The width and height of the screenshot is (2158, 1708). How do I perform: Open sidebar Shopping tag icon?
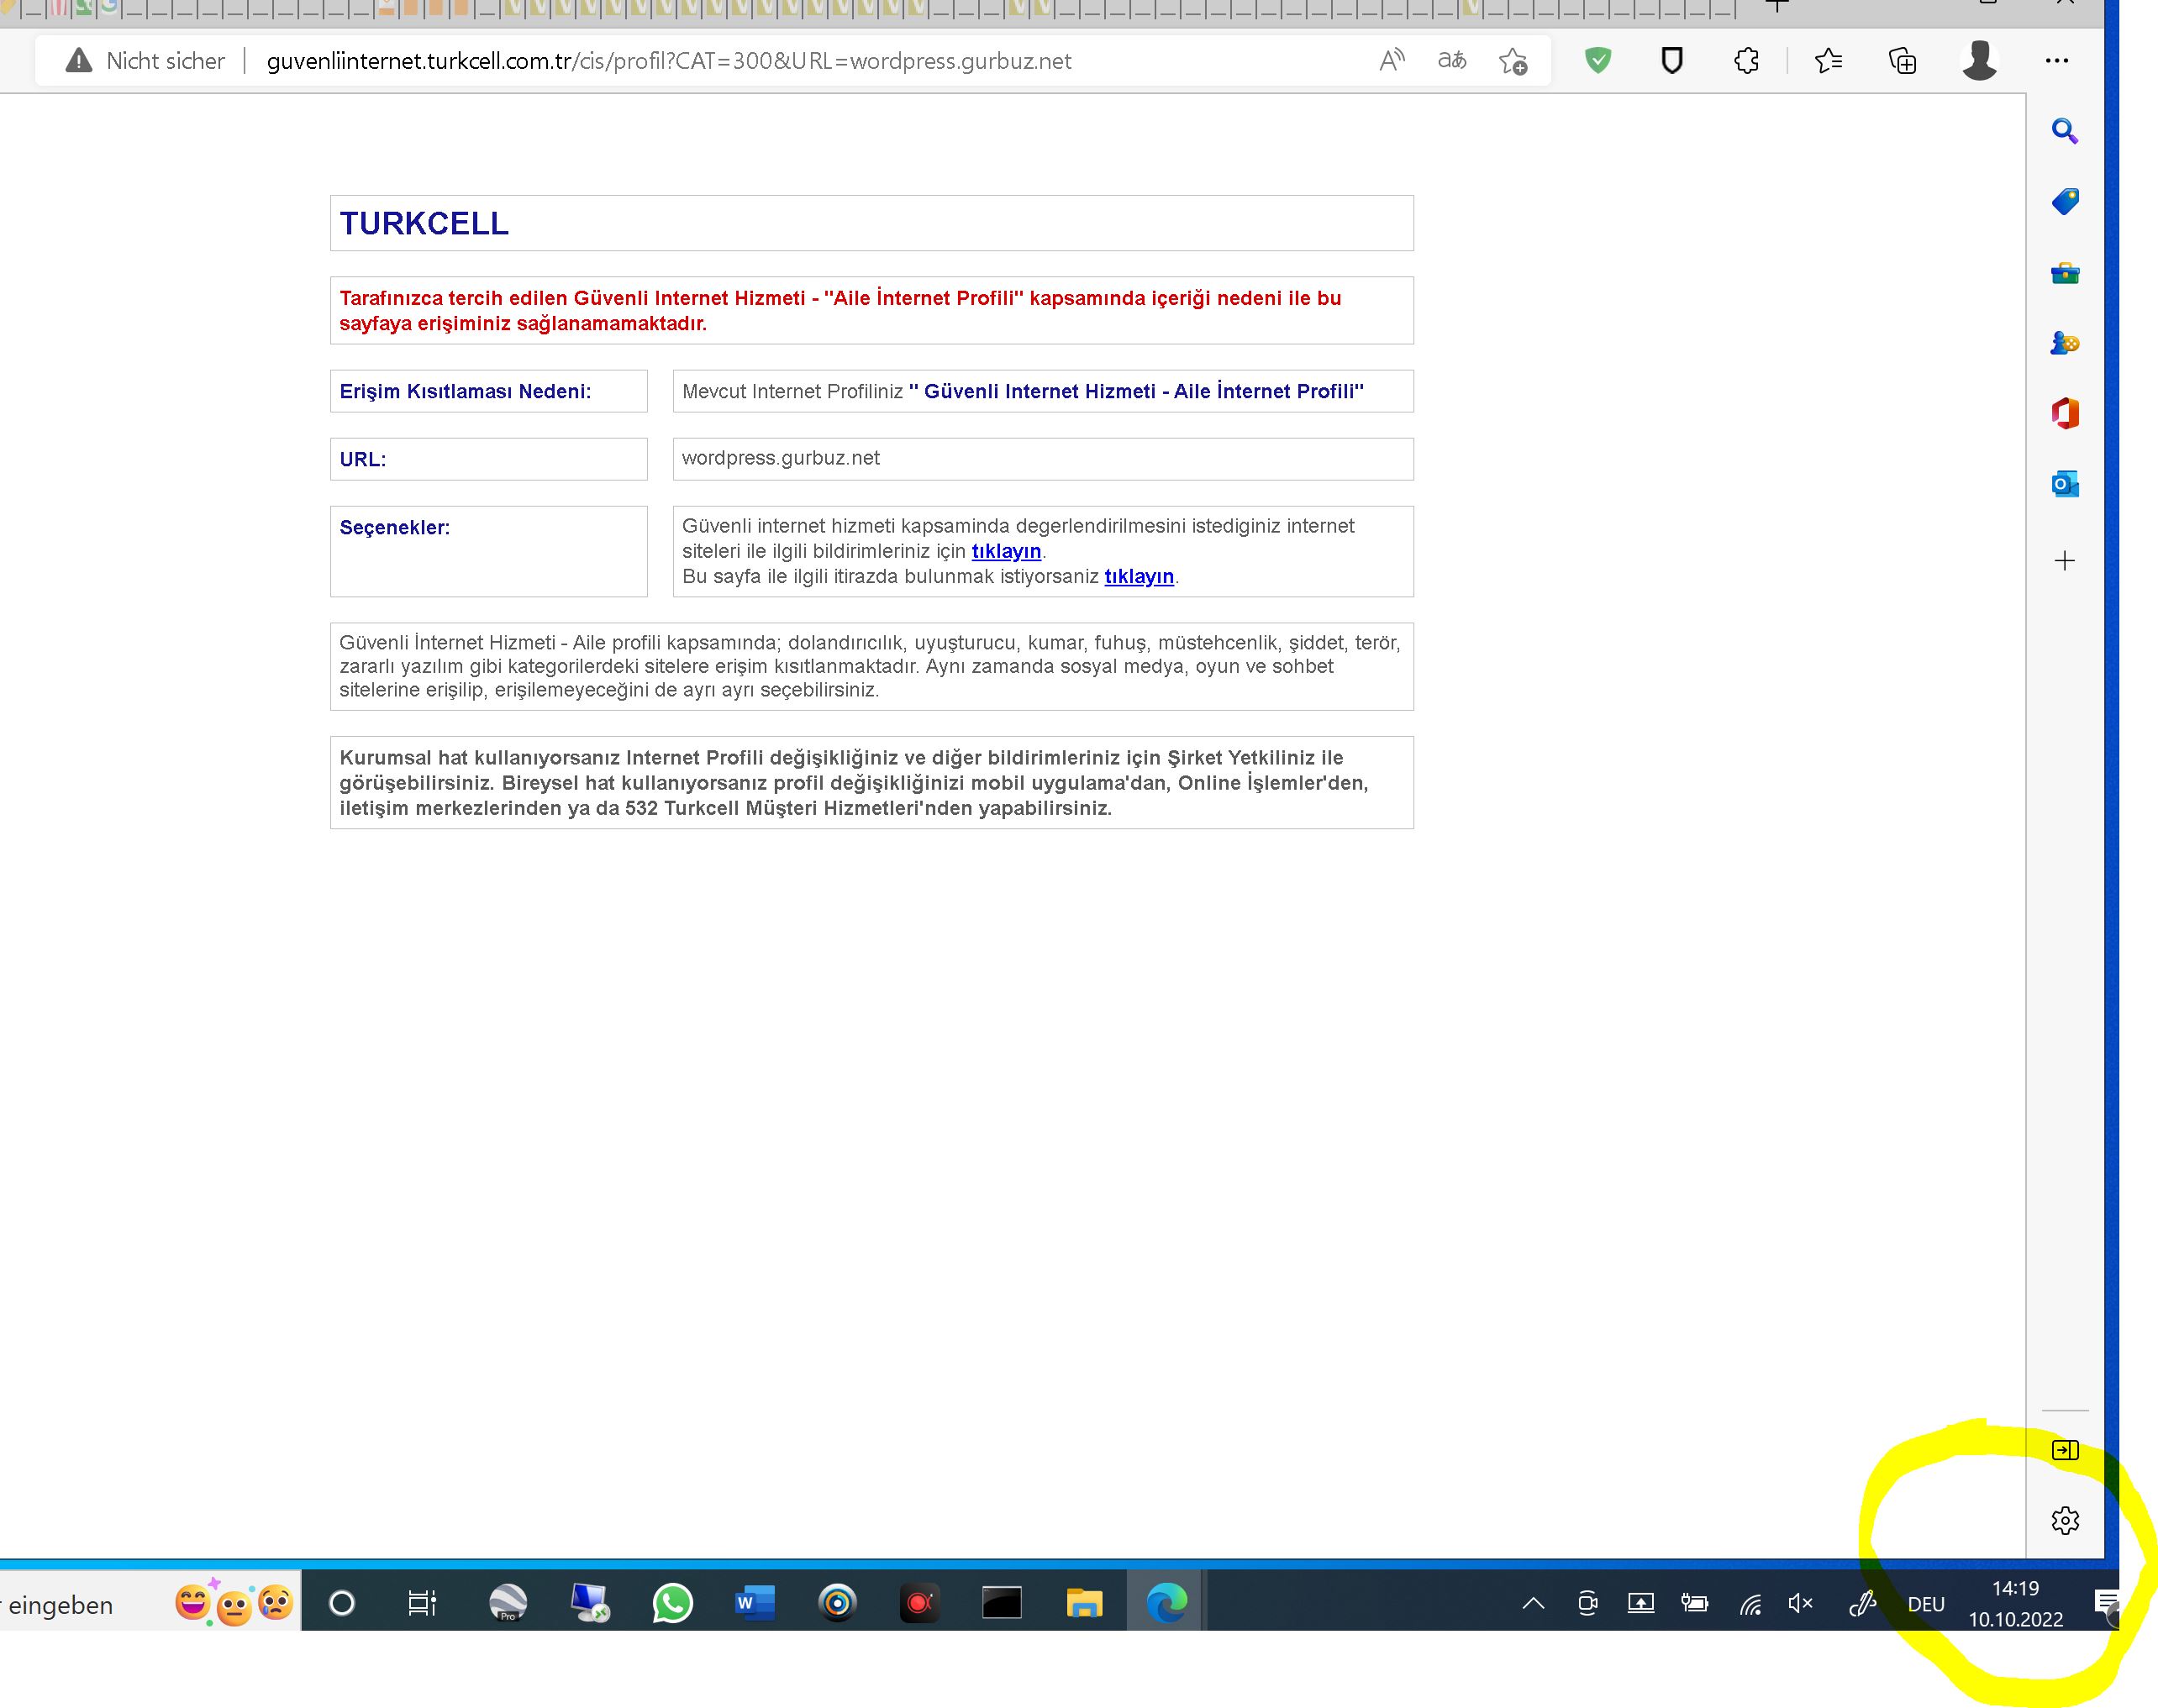point(2065,201)
